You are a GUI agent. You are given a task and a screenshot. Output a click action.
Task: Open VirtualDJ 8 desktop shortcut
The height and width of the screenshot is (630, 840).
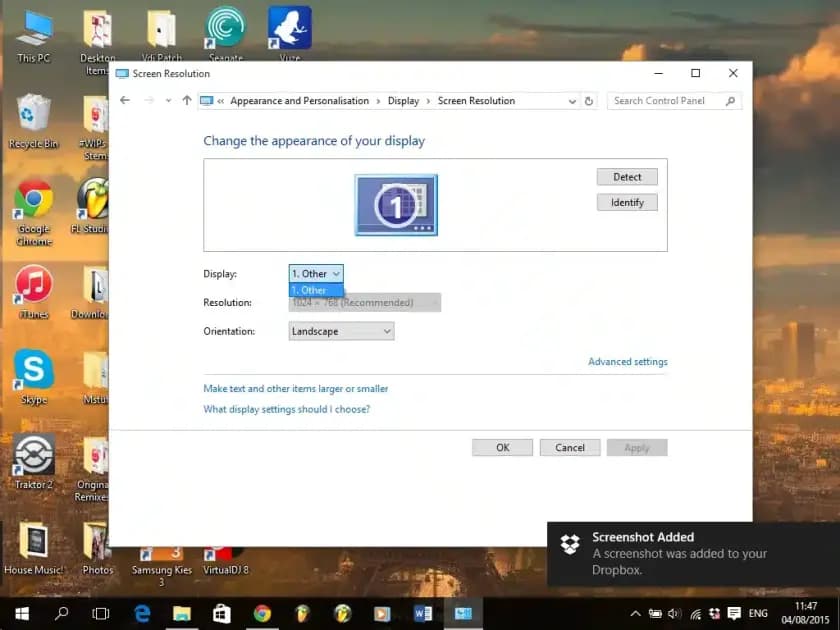[x=226, y=561]
